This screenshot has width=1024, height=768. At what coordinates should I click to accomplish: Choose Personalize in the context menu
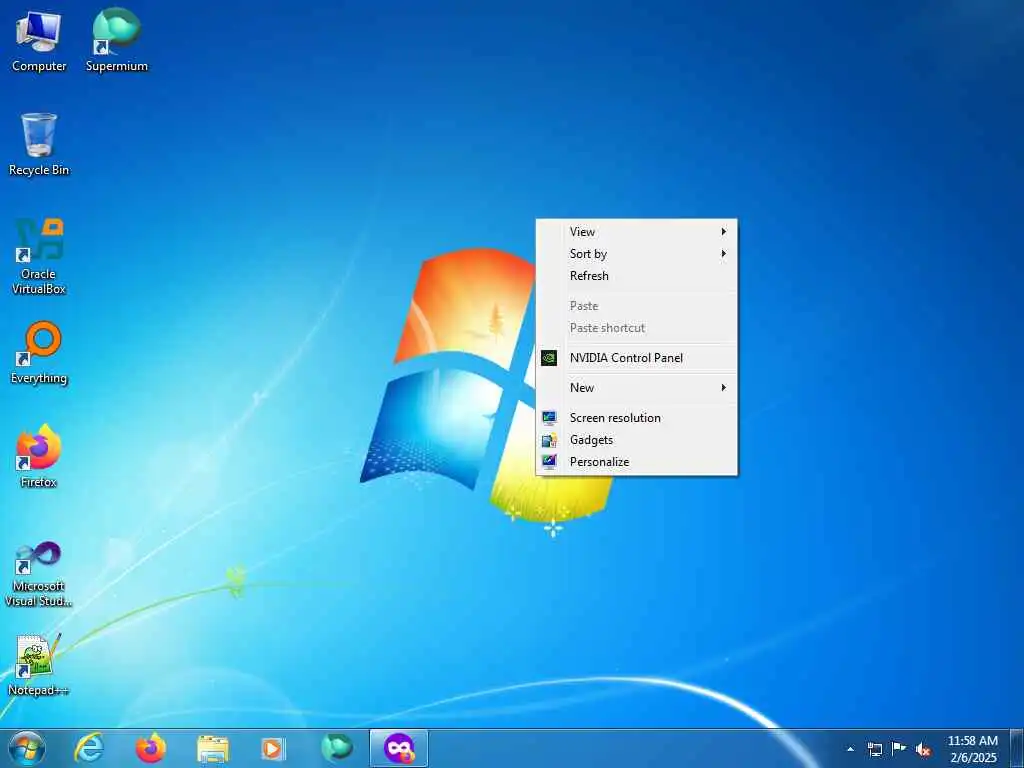point(637,462)
